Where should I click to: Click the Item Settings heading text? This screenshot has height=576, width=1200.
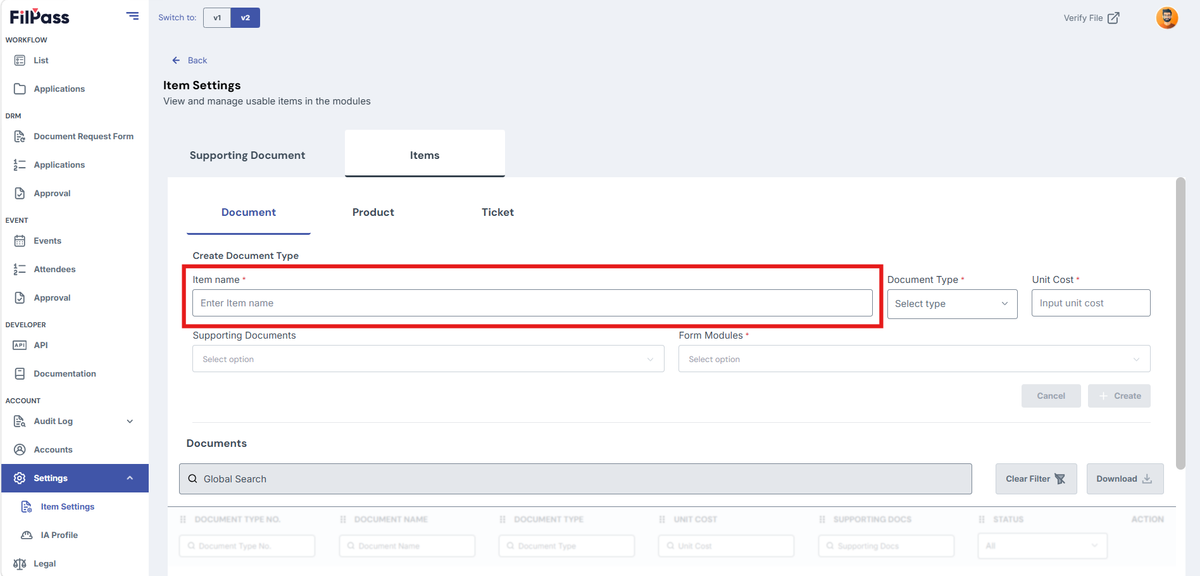coord(202,86)
